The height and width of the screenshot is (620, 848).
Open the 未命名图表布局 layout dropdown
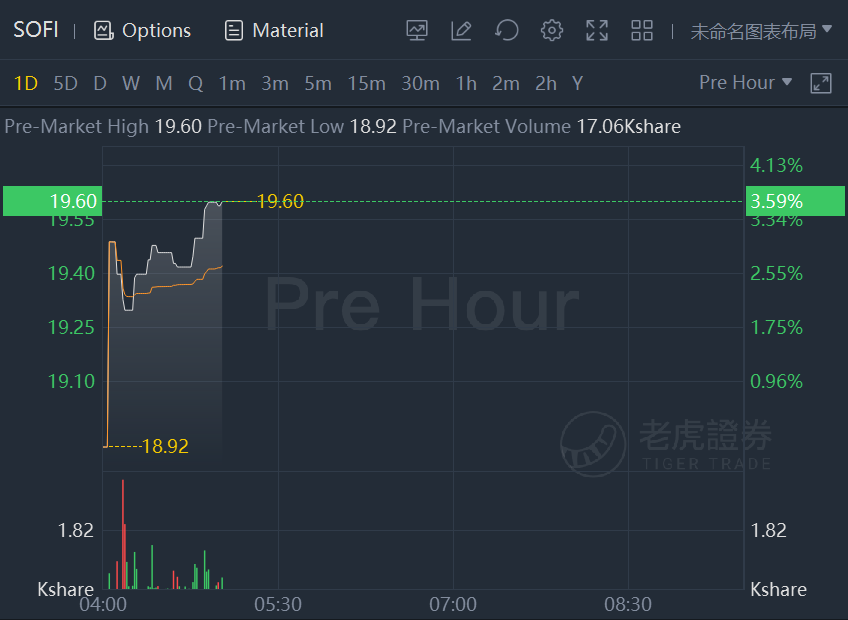761,31
